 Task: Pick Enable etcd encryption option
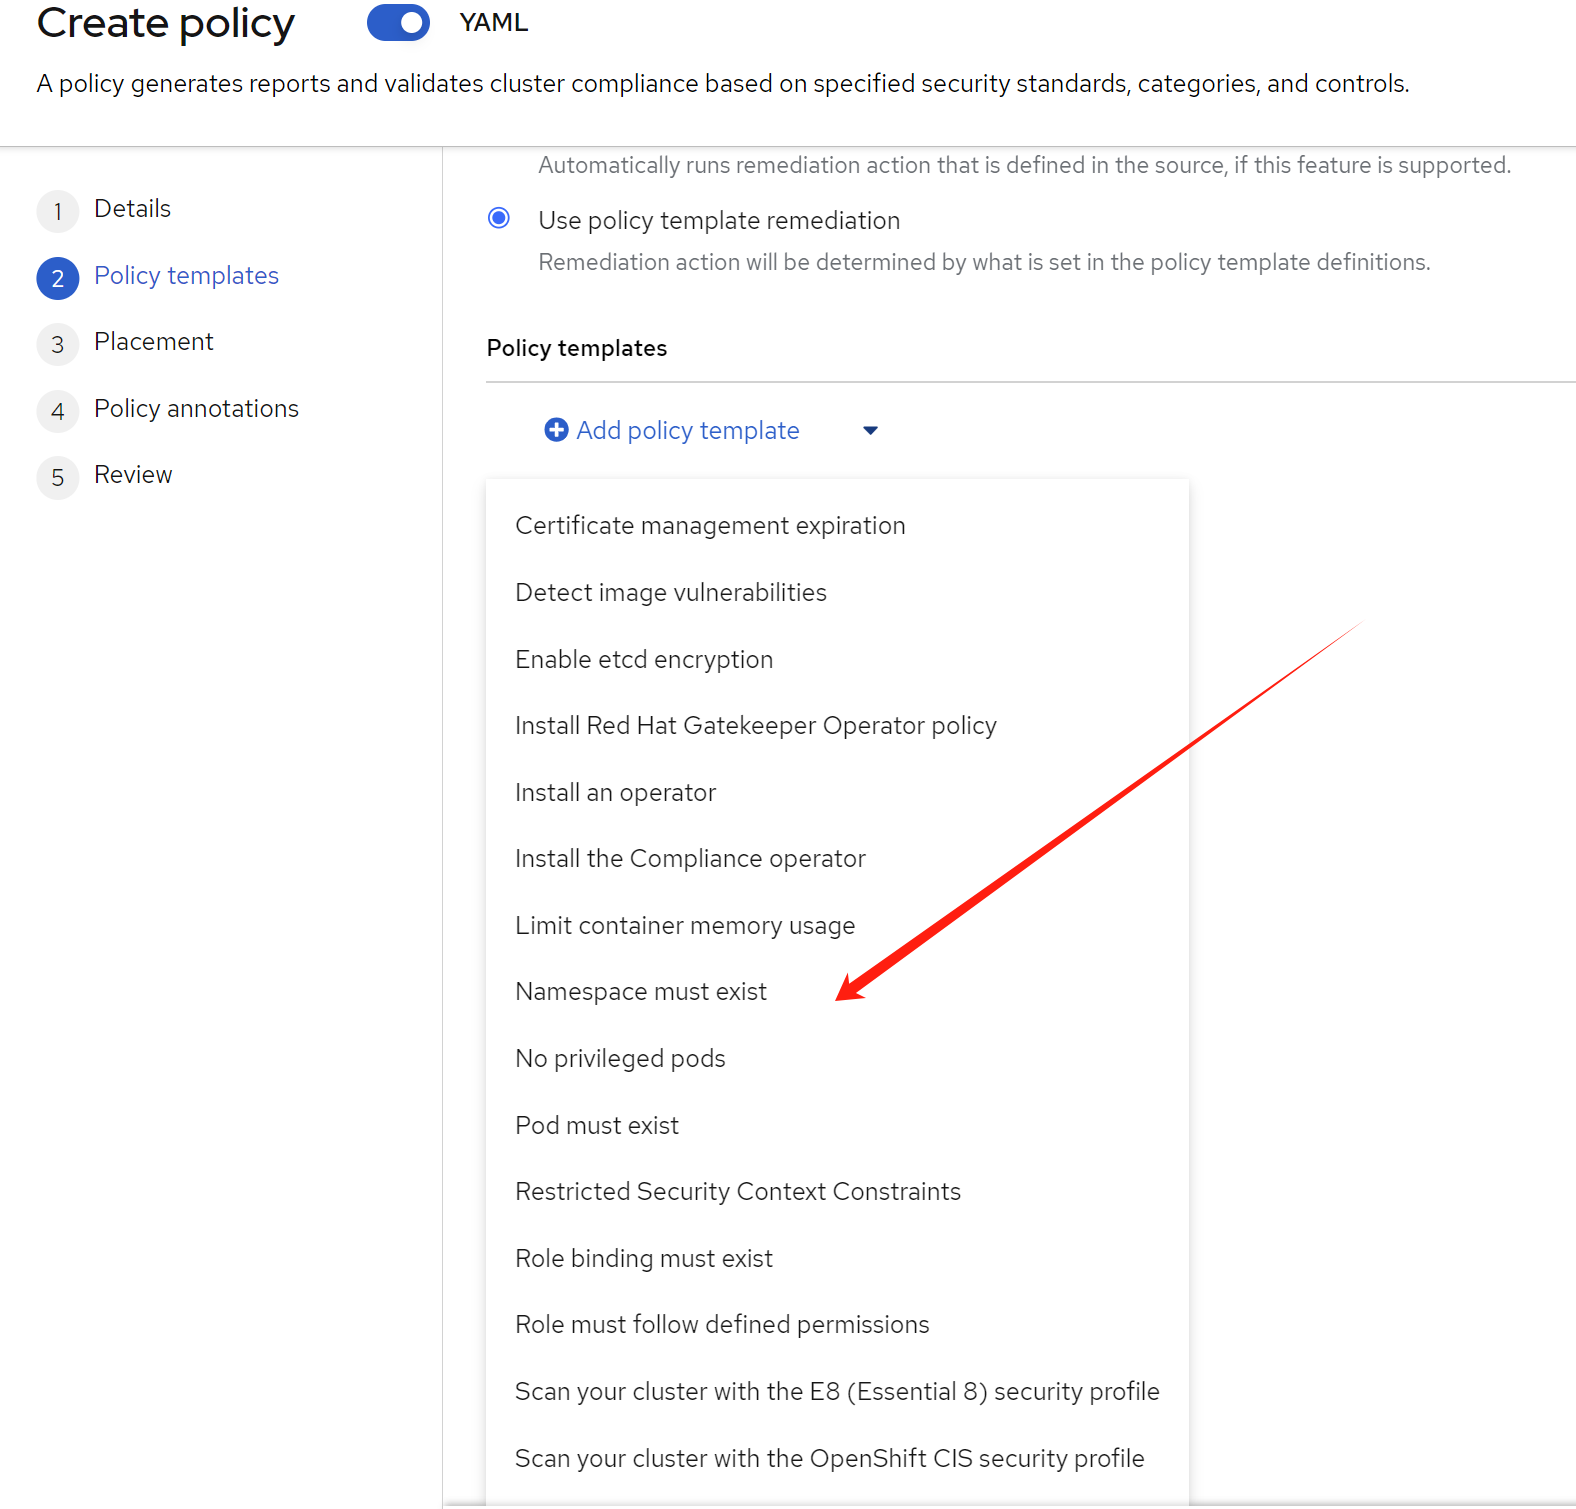(643, 660)
